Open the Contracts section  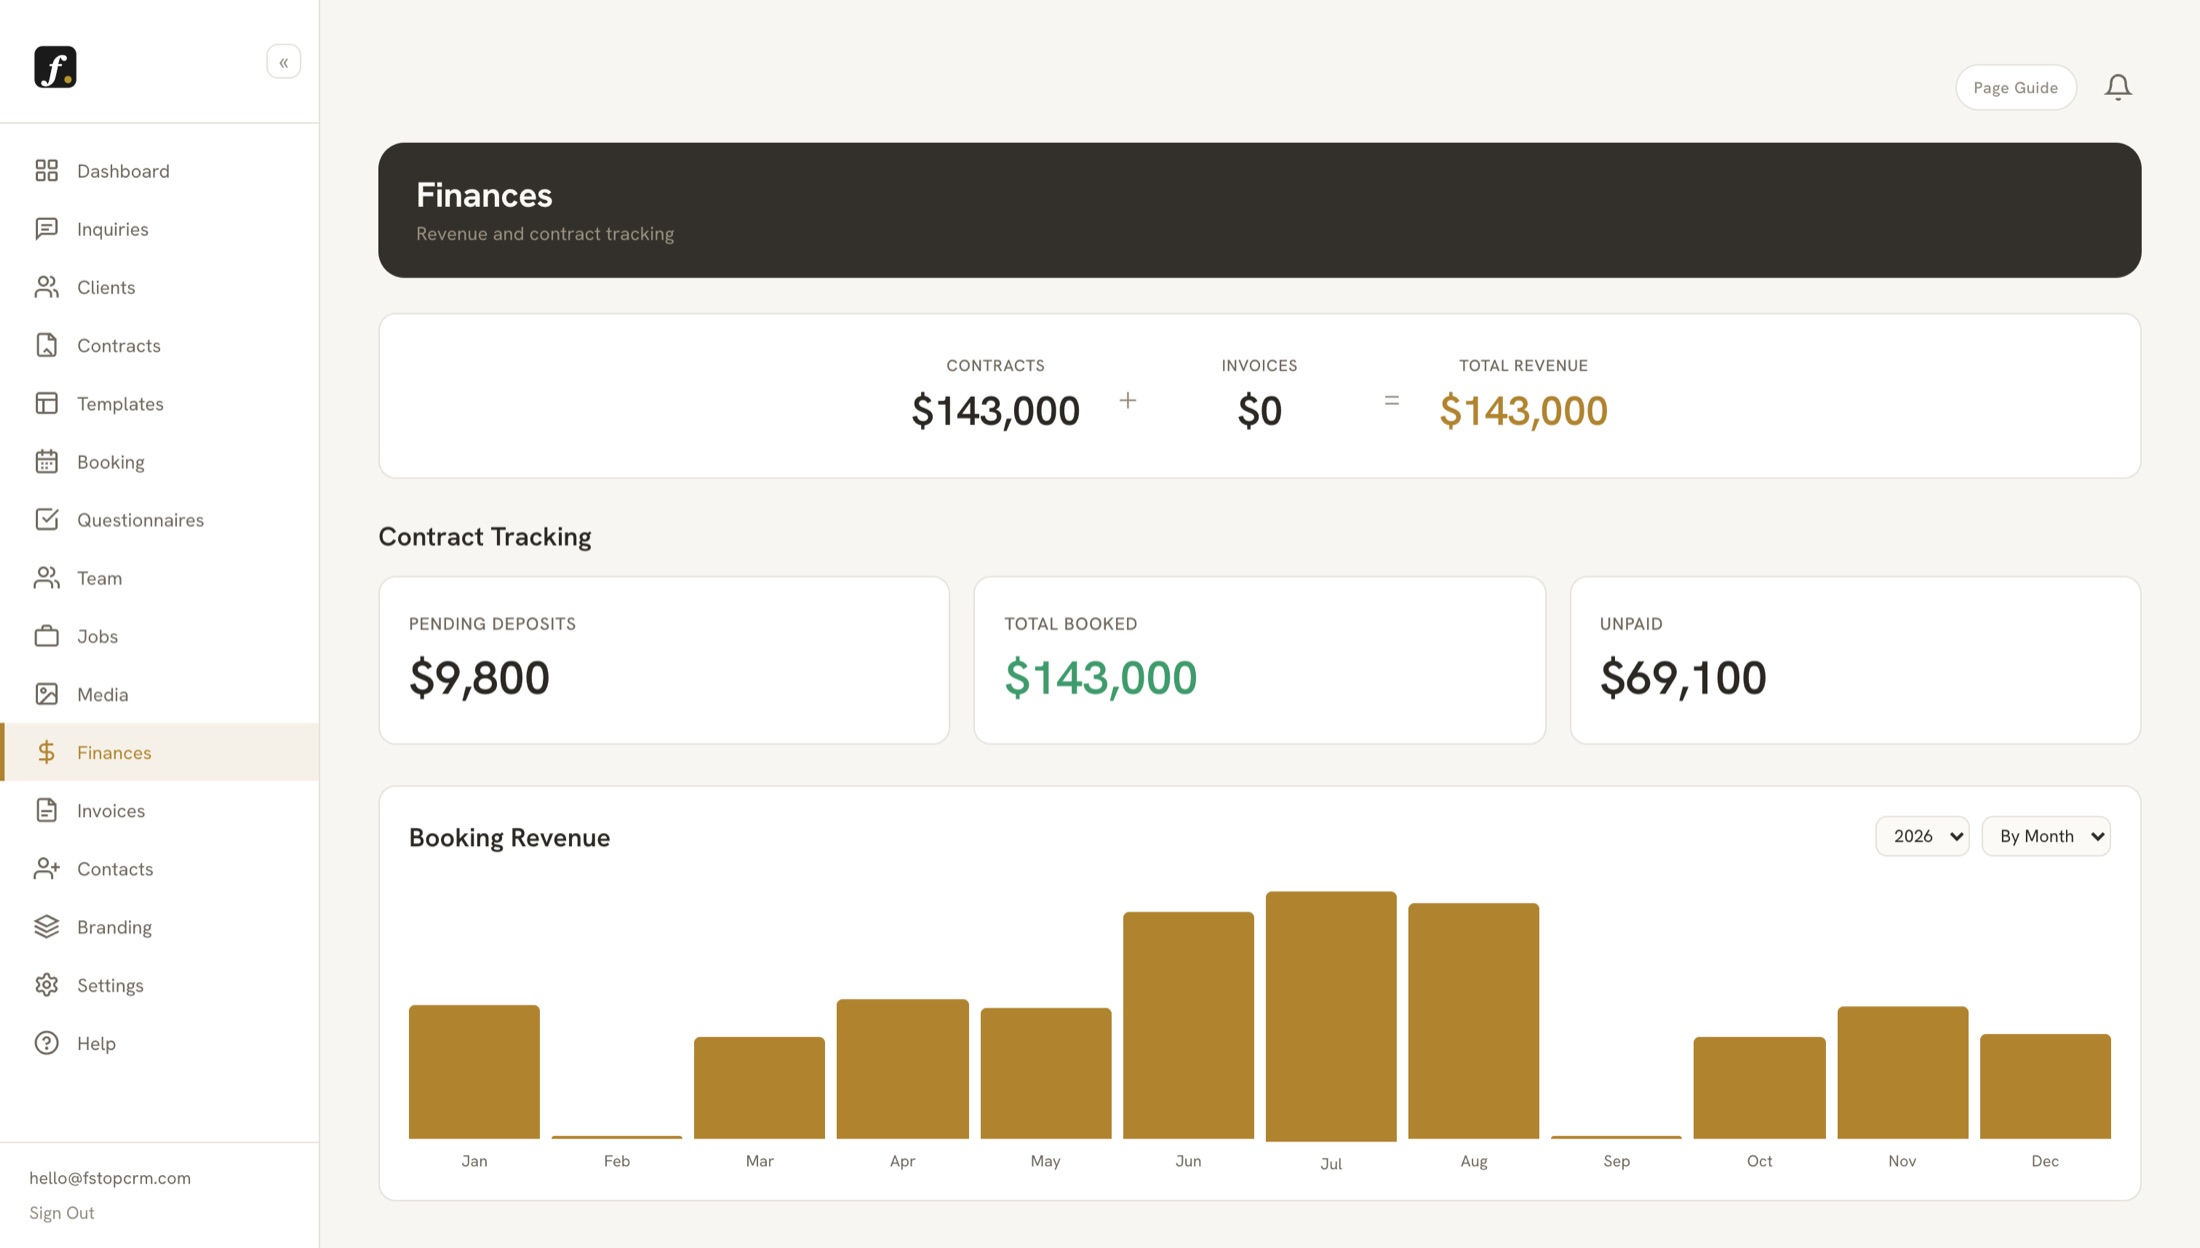(x=160, y=345)
